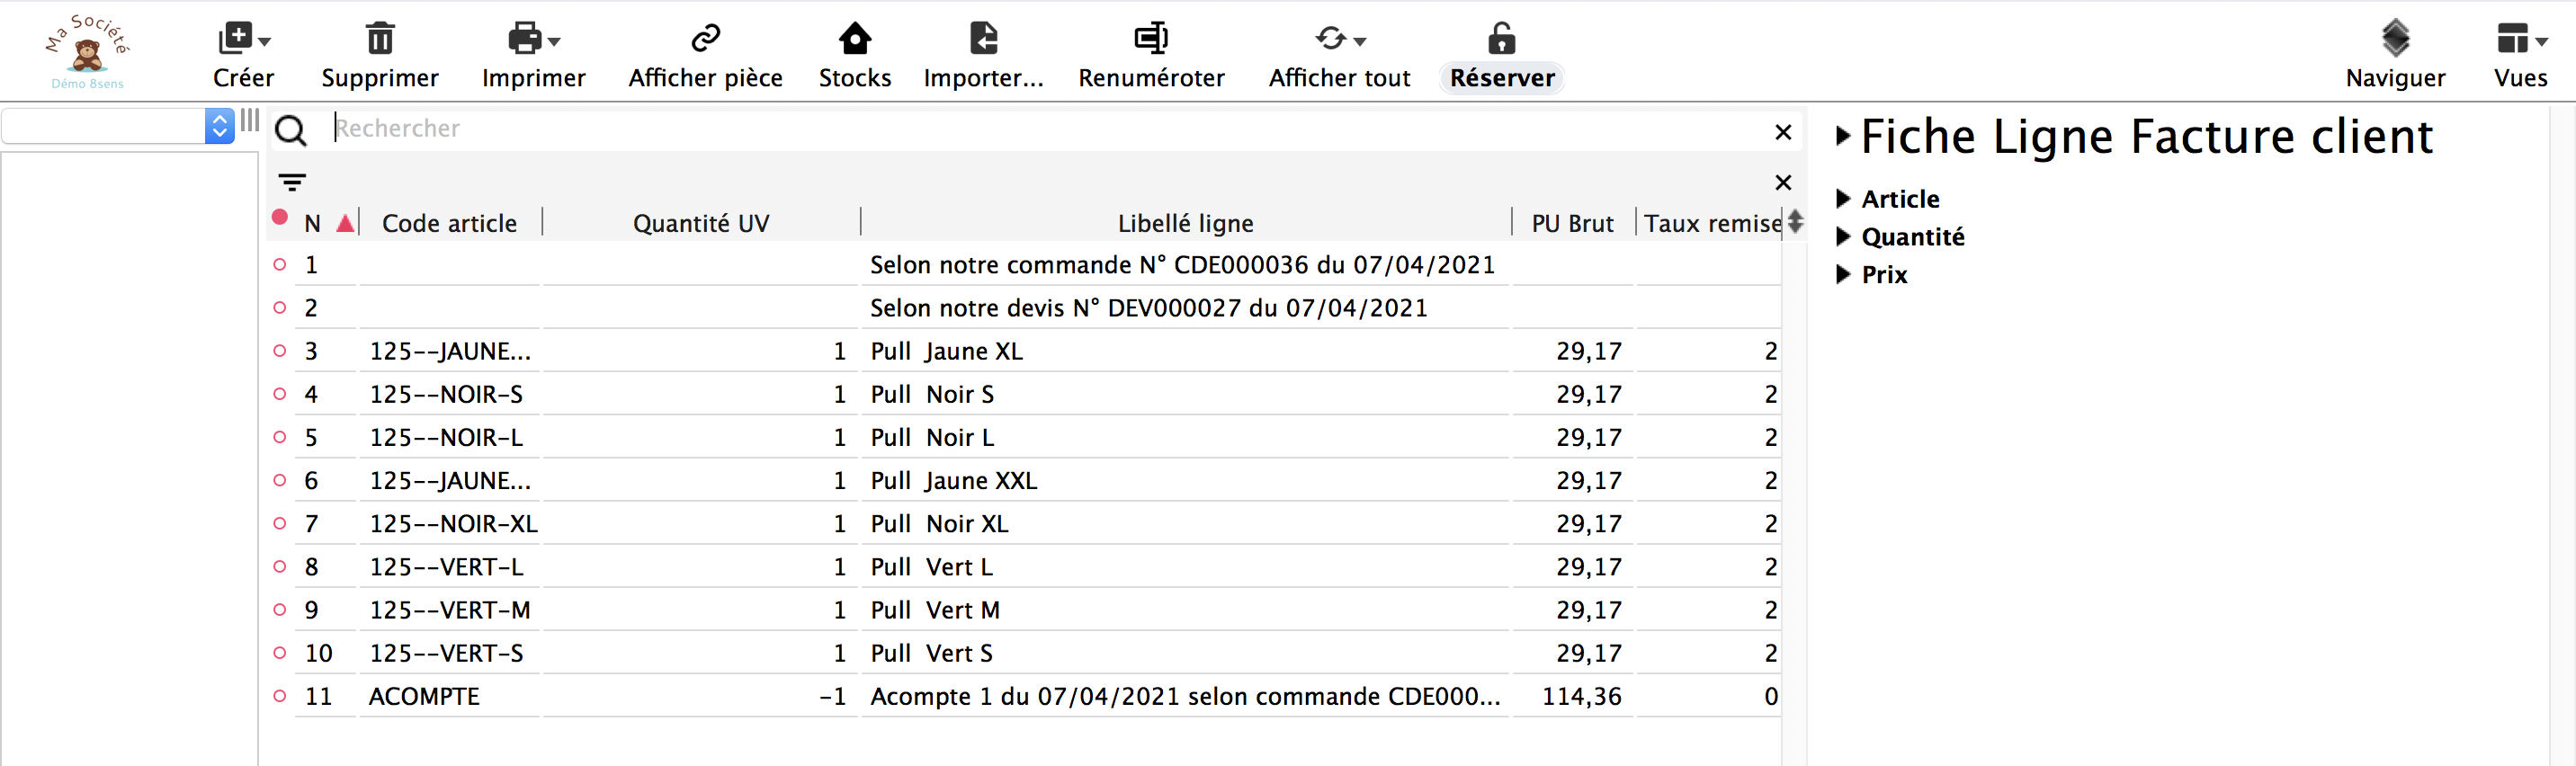Expand the Quantité section
Image resolution: width=2576 pixels, height=766 pixels.
(x=1843, y=236)
